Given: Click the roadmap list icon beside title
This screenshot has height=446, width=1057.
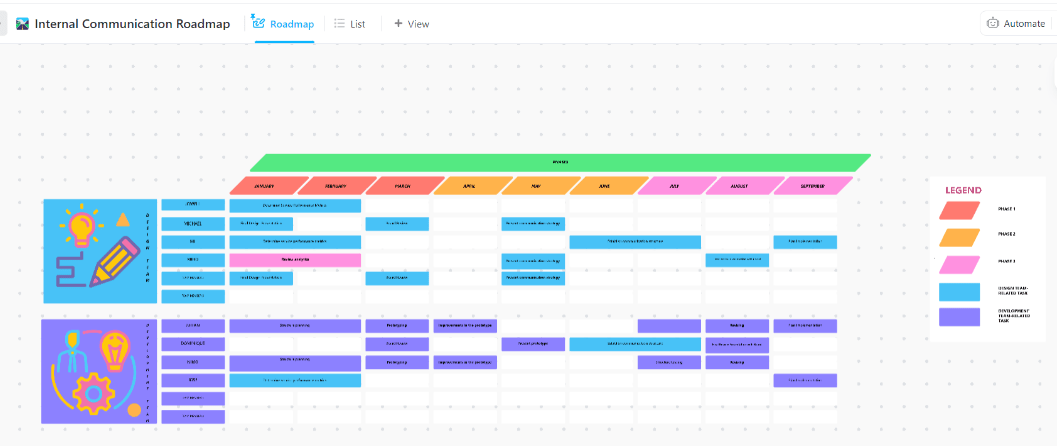Looking at the screenshot, I should coord(23,24).
